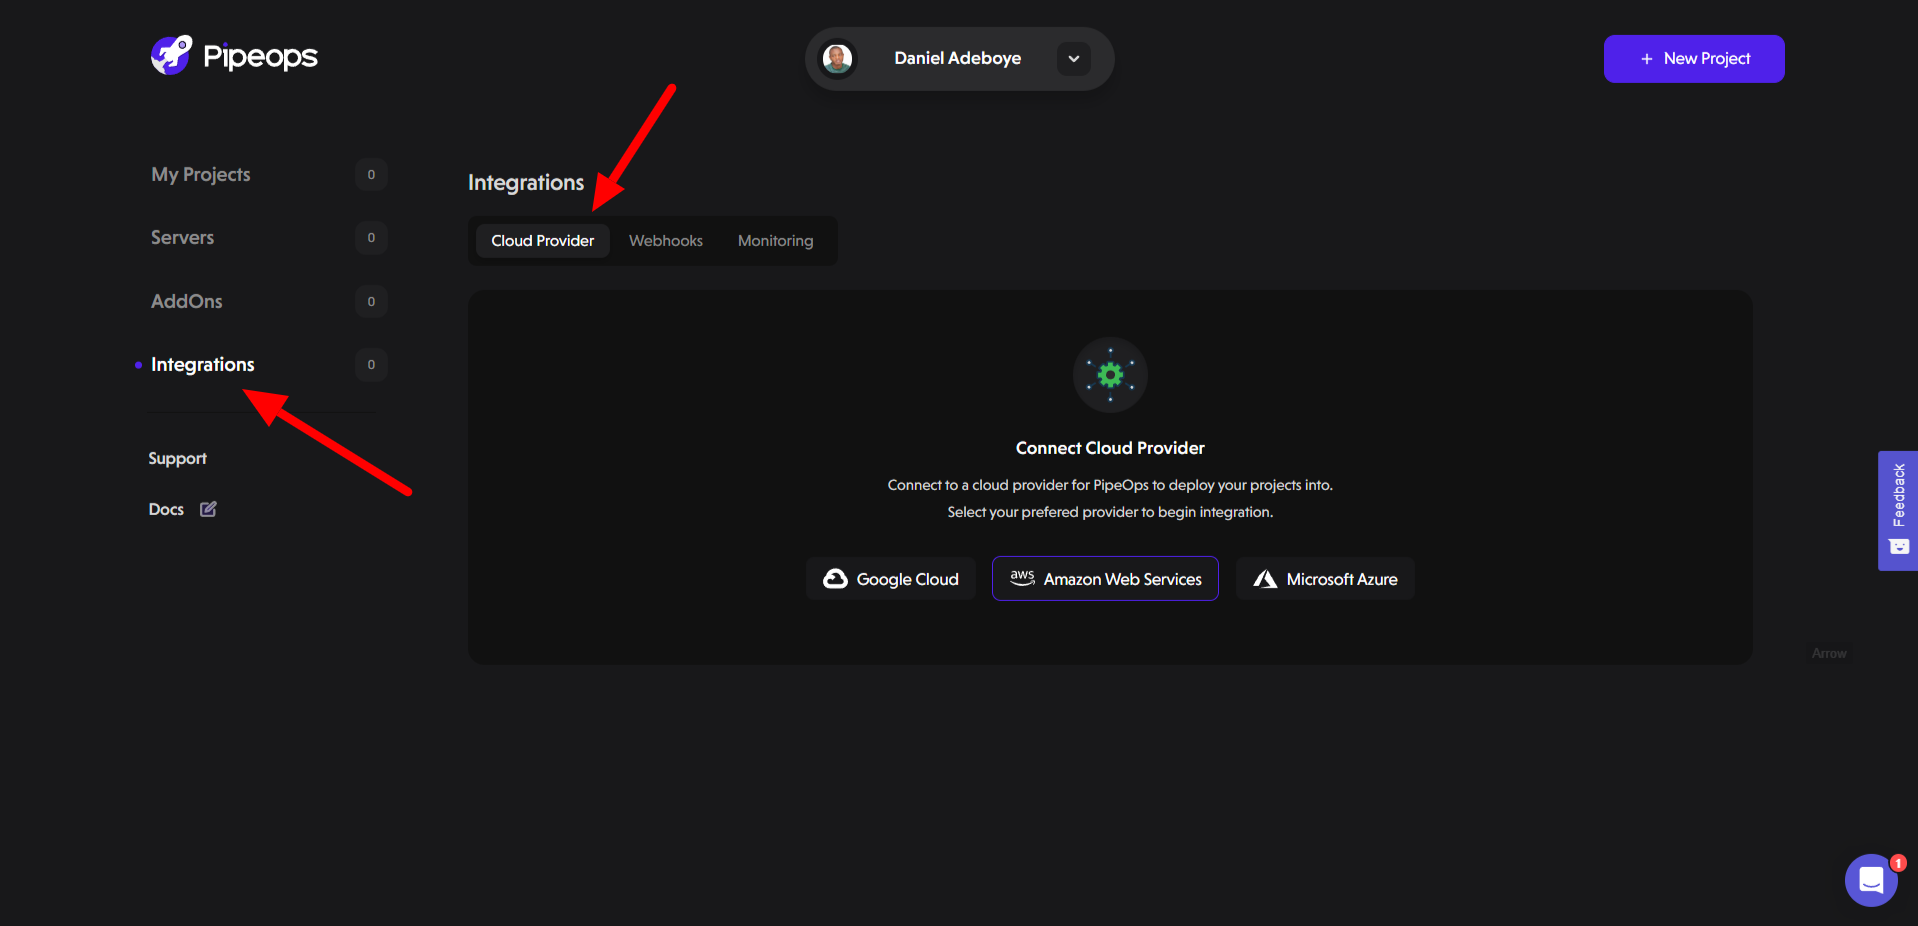Viewport: 1918px width, 926px height.
Task: Switch to the Webhooks tab
Action: pyautogui.click(x=666, y=241)
